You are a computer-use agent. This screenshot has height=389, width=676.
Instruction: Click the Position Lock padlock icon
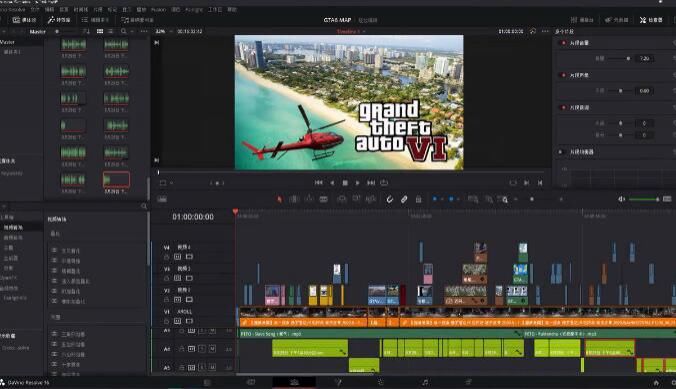tap(418, 199)
